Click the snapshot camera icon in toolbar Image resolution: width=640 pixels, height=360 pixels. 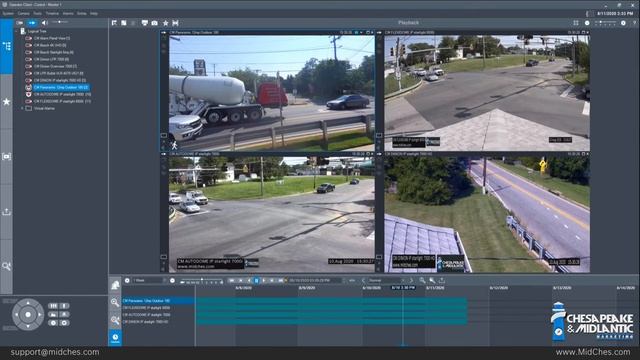click(155, 23)
